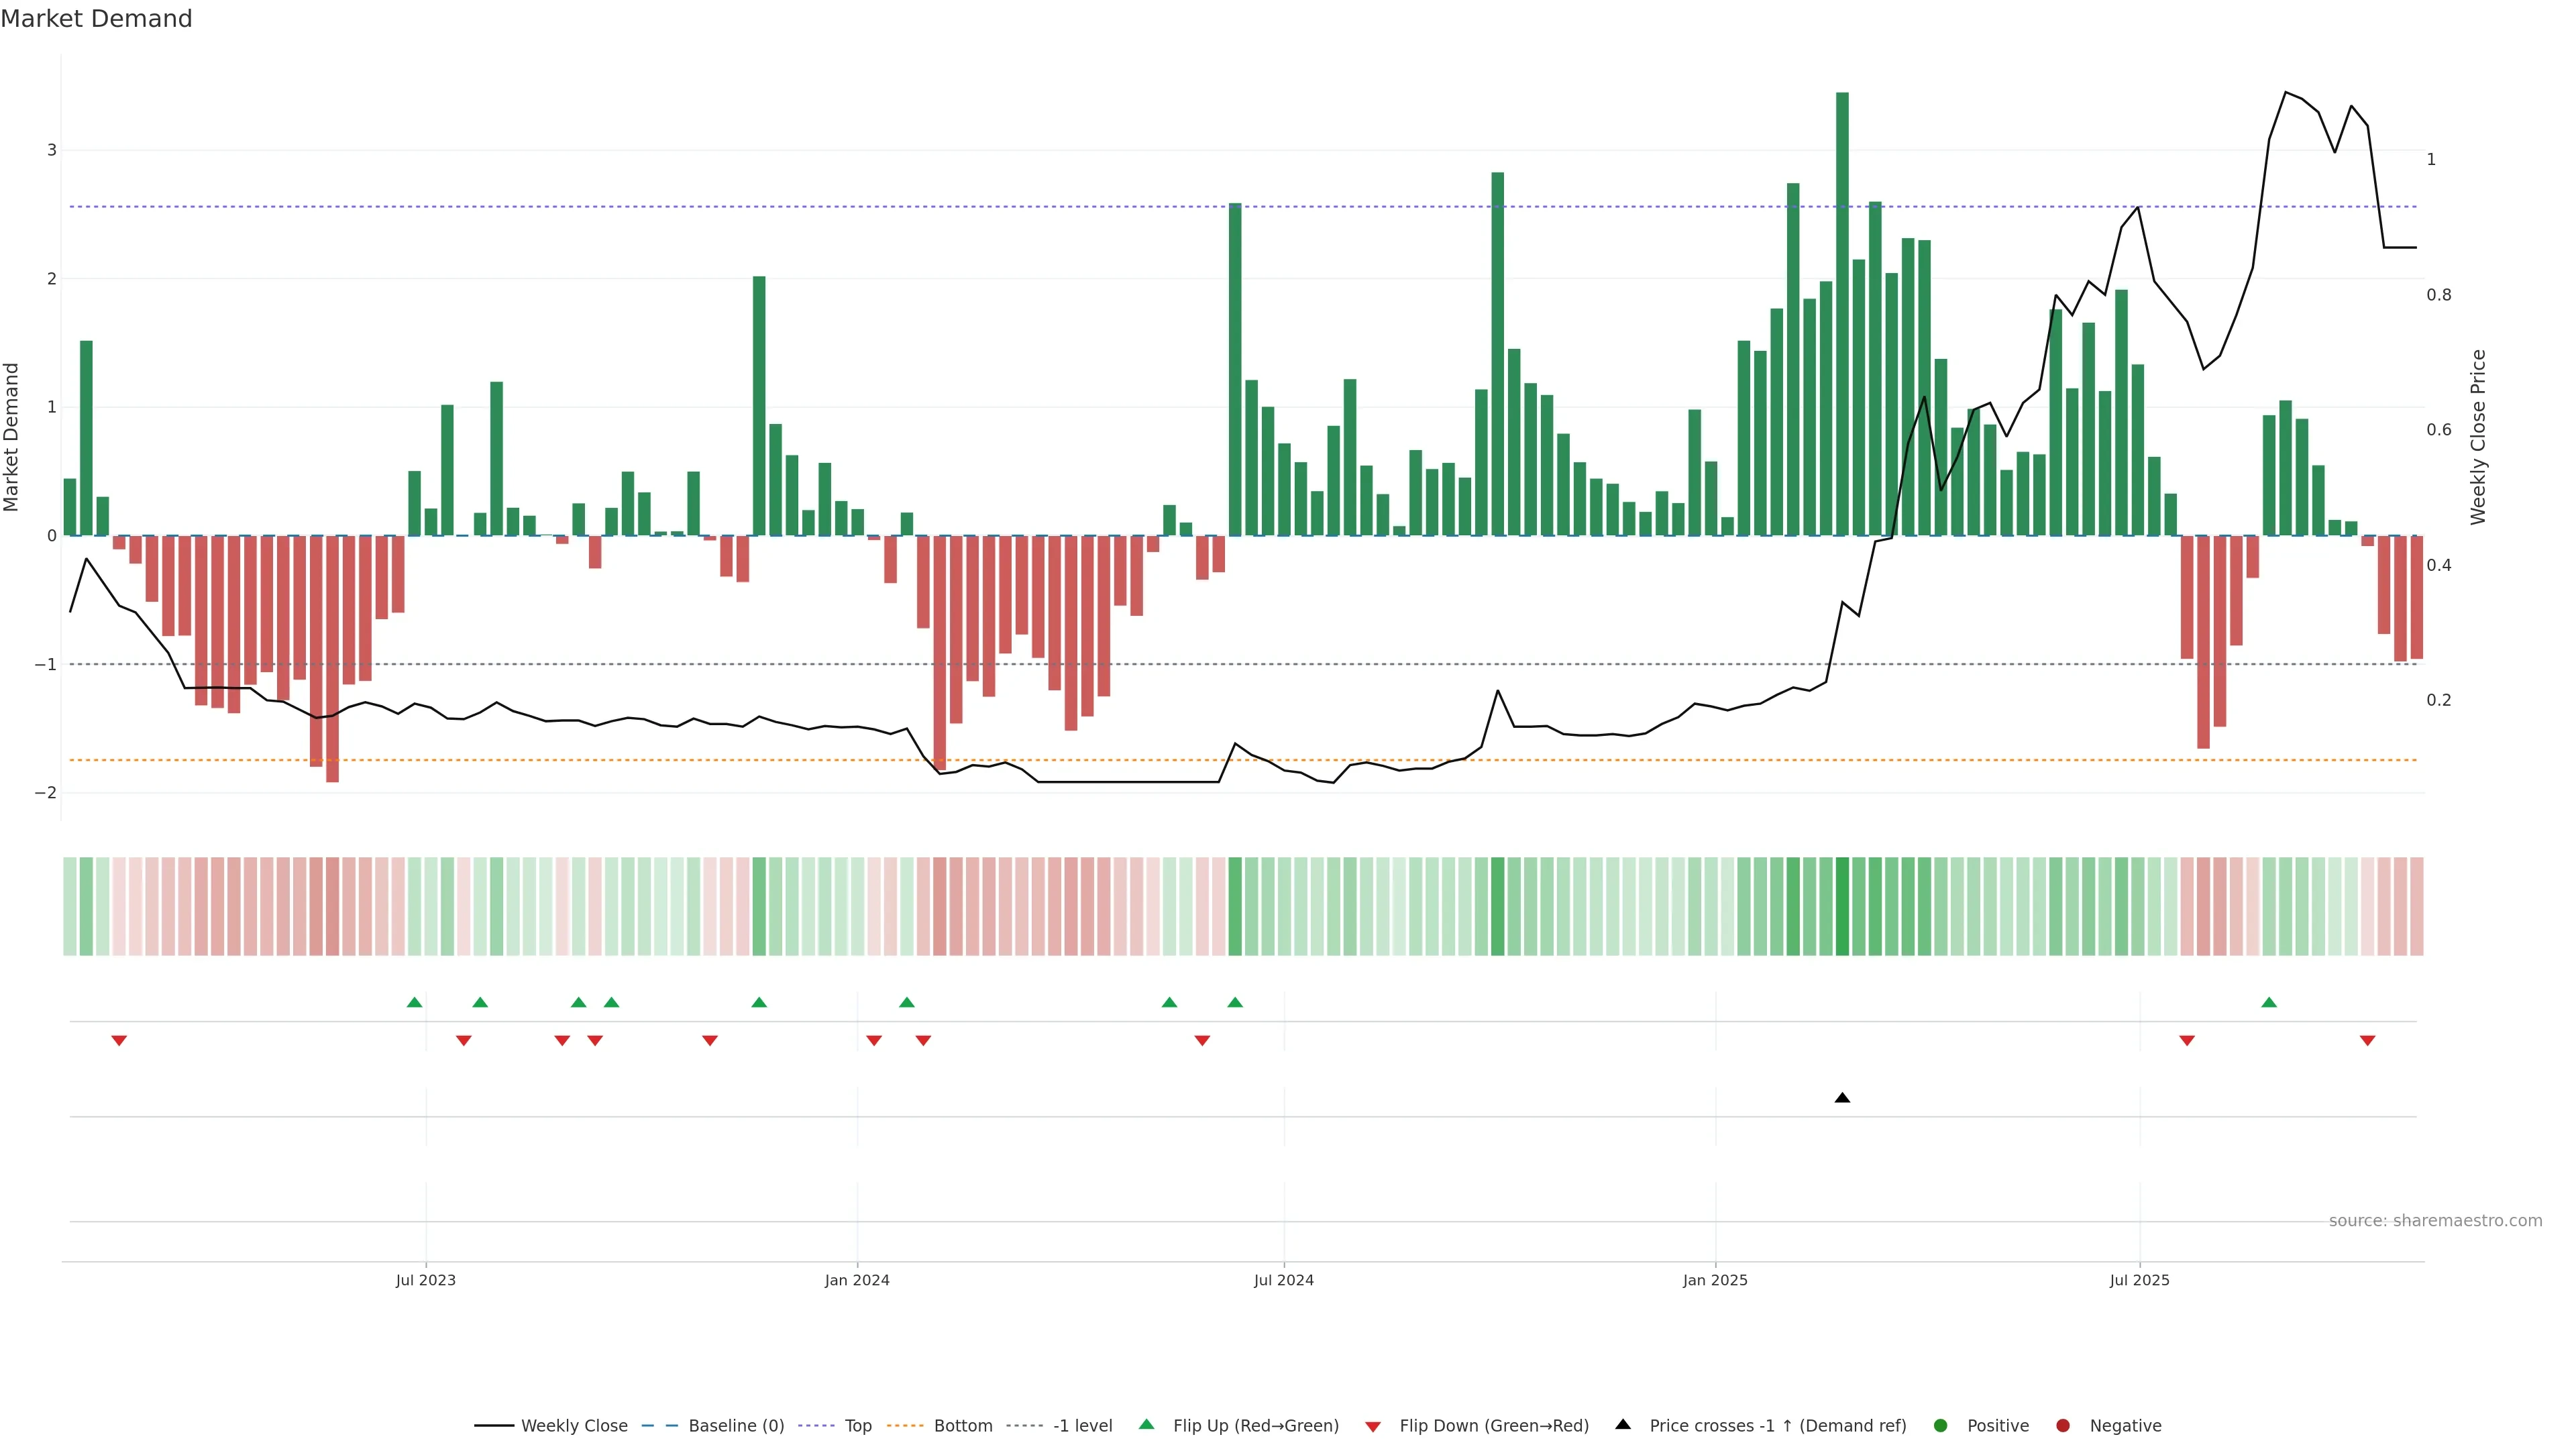Click the source sharemaestro.com text
This screenshot has width=2576, height=1449.
pyautogui.click(x=2435, y=1221)
